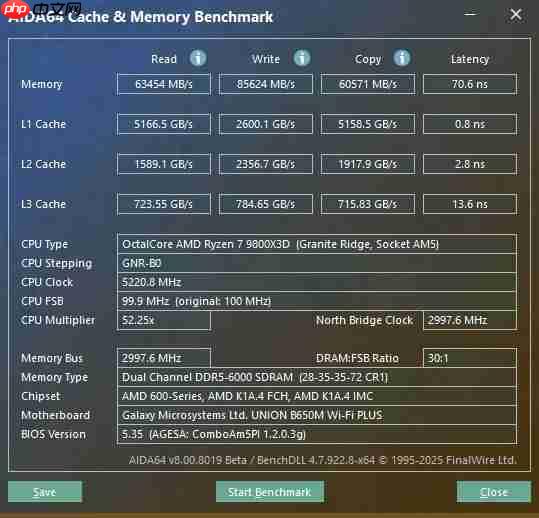
Task: Click the North Bridge Clock label
Action: pyautogui.click(x=364, y=320)
